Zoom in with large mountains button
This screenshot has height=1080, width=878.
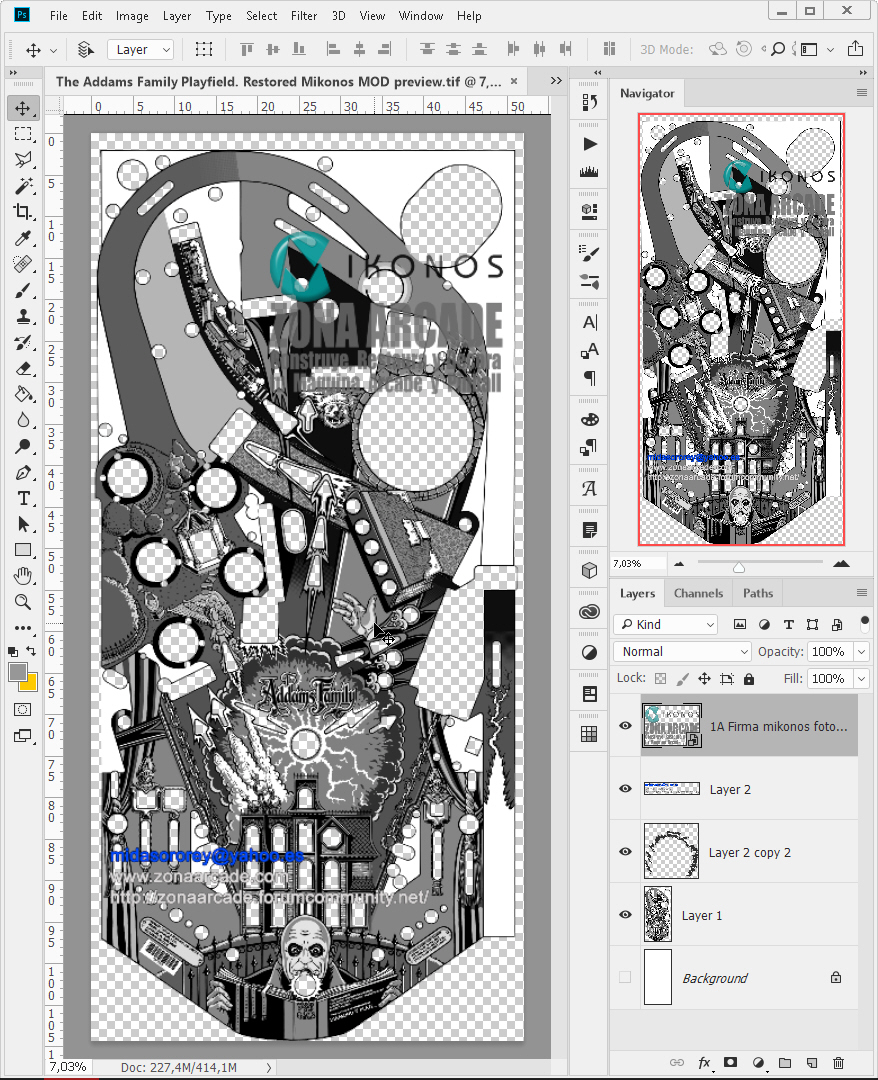(x=841, y=563)
